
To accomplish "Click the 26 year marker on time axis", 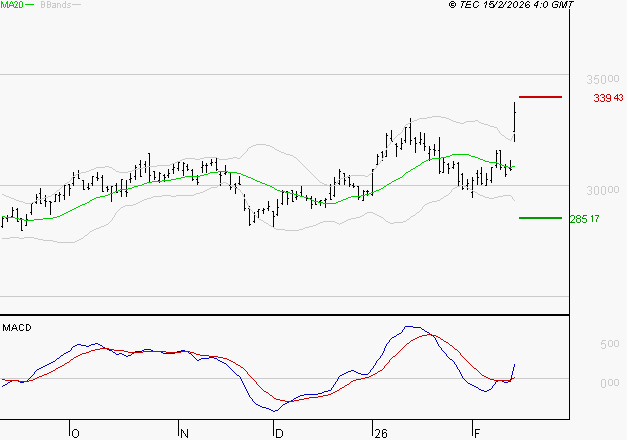I will pyautogui.click(x=381, y=433).
